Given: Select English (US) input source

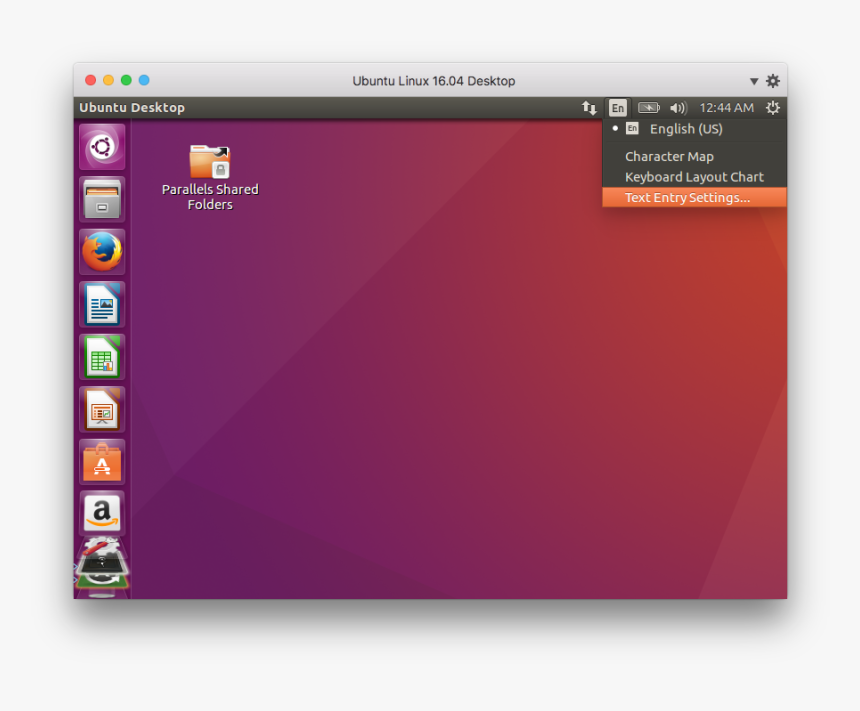Looking at the screenshot, I should (x=694, y=129).
